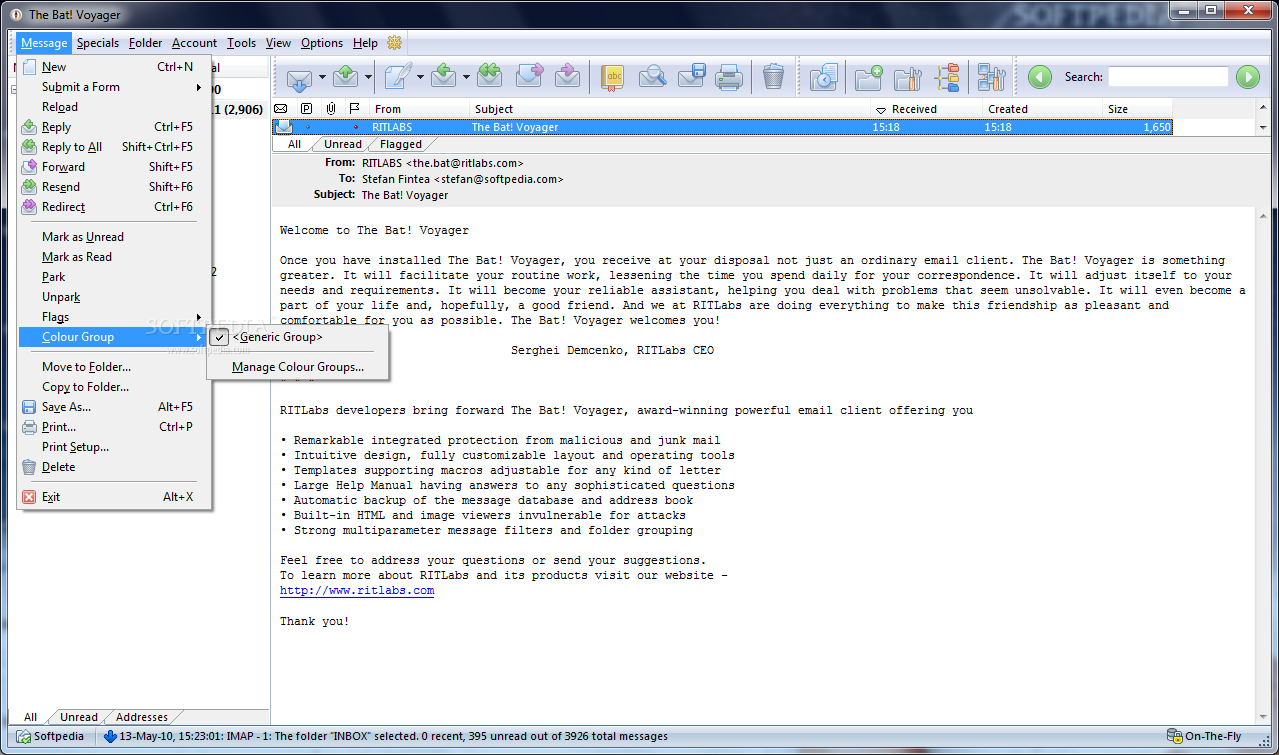Click the Redirect message toolbar icon
The width and height of the screenshot is (1279, 755).
(x=567, y=77)
